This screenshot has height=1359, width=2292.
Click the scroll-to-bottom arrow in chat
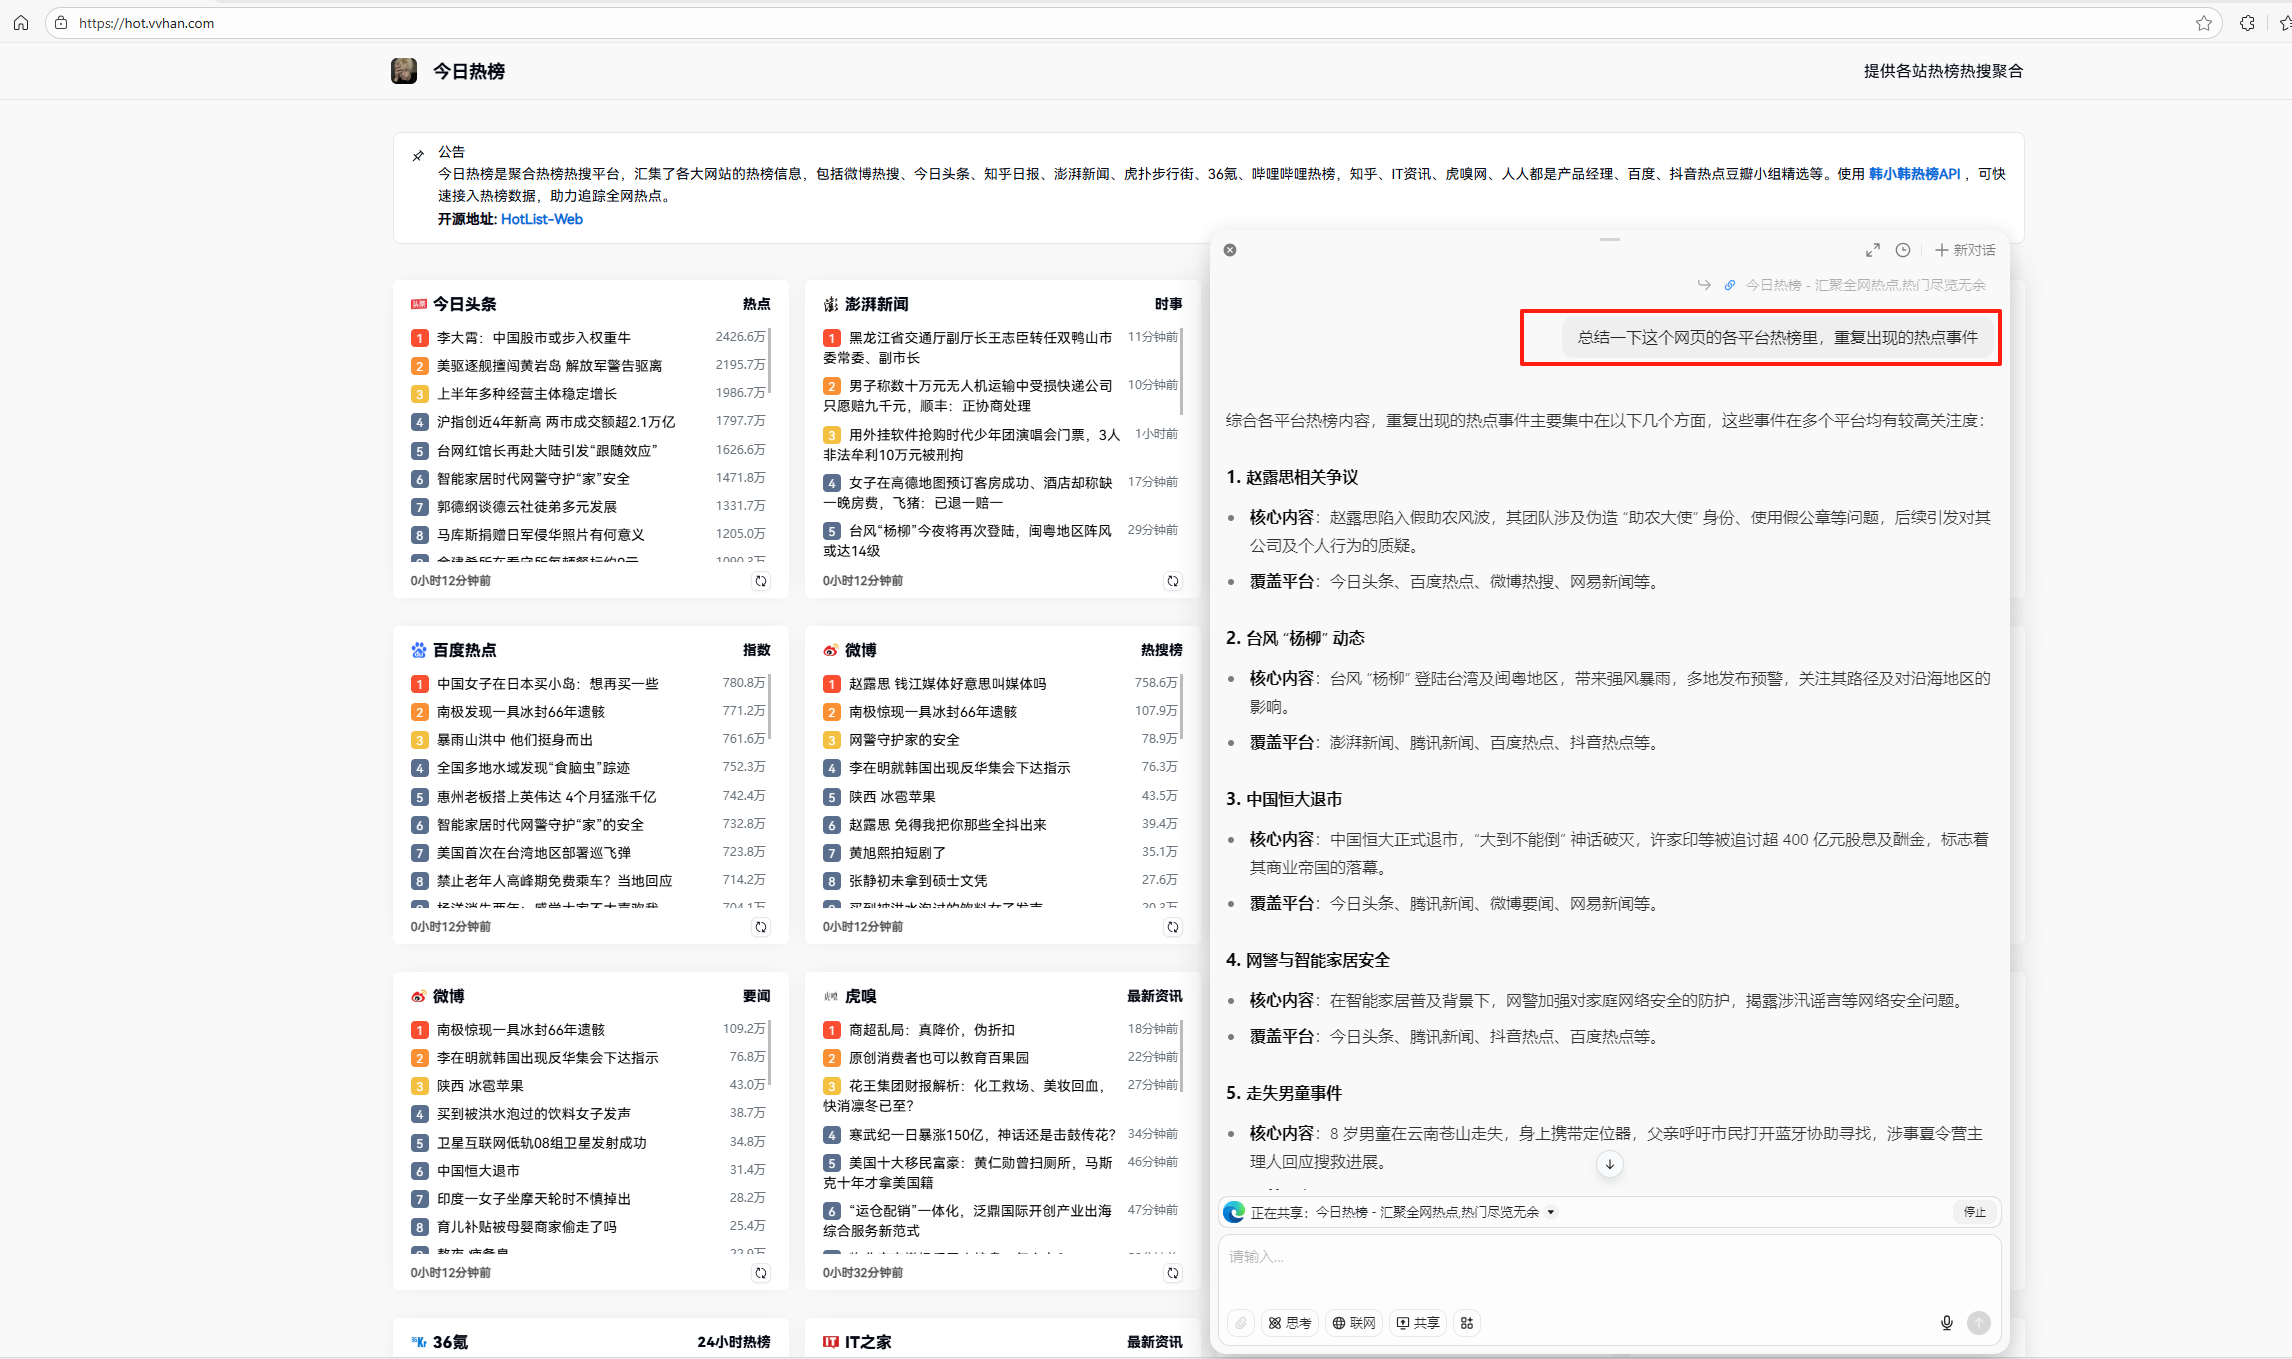1609,1164
